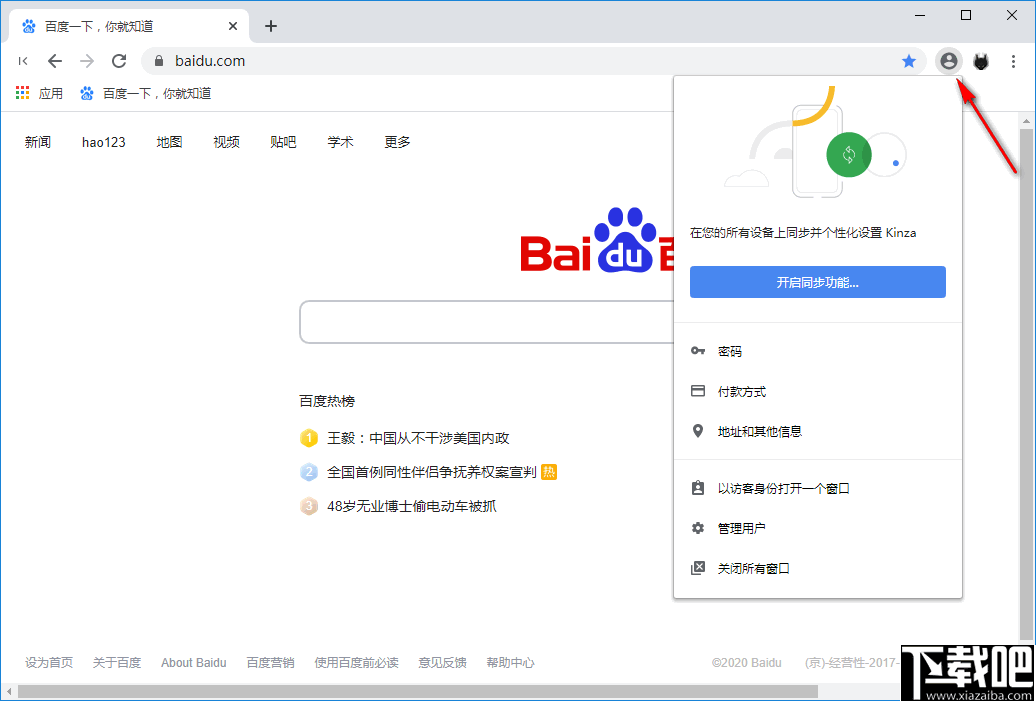Open a new tab with the plus button
Screen dimensions: 1036x701
[271, 26]
